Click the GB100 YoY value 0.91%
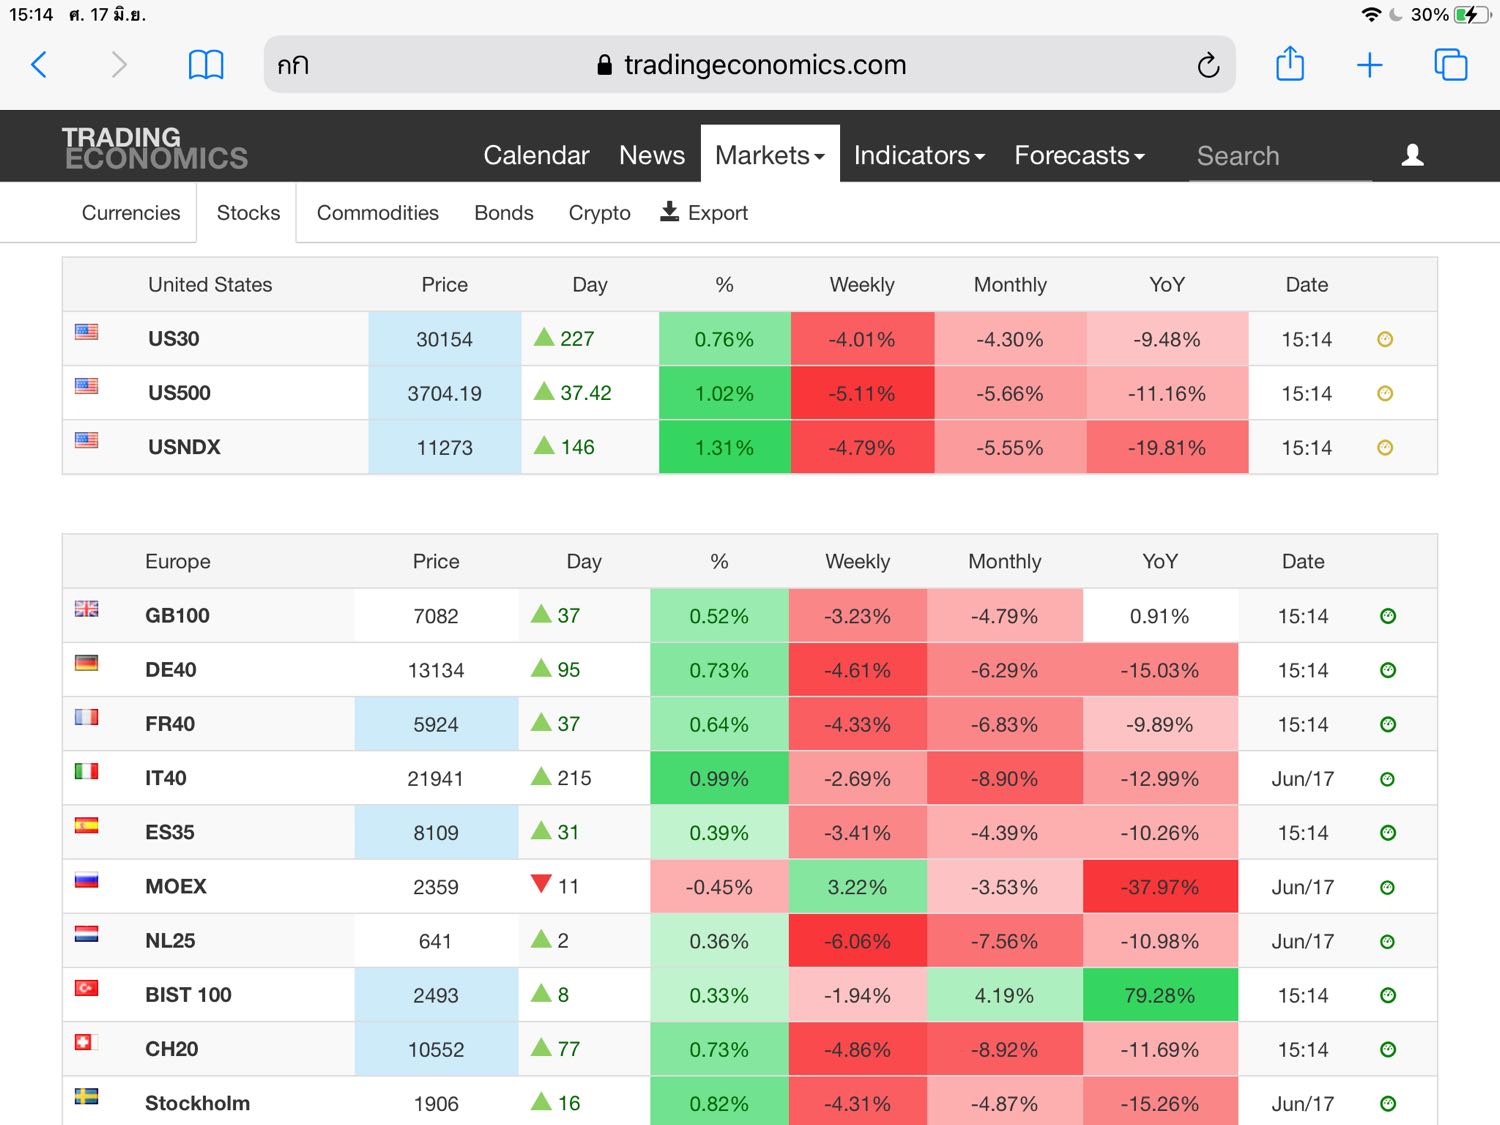1500x1125 pixels. click(1160, 616)
